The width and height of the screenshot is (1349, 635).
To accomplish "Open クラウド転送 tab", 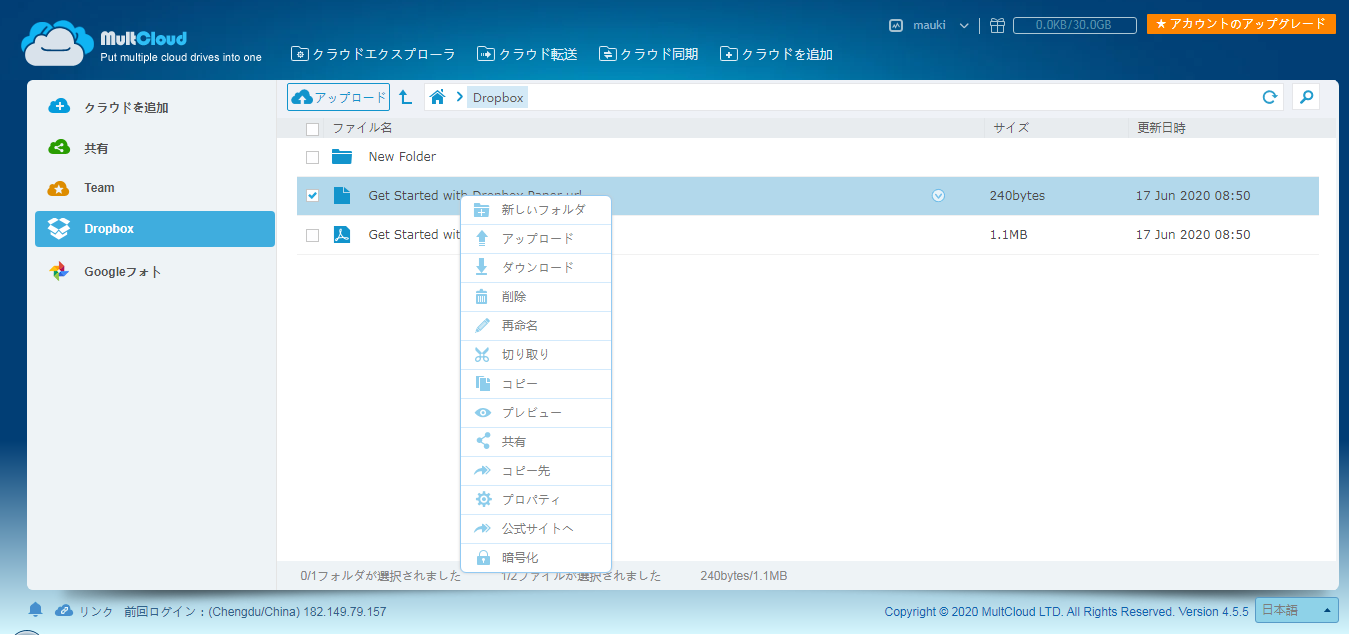I will [x=527, y=54].
